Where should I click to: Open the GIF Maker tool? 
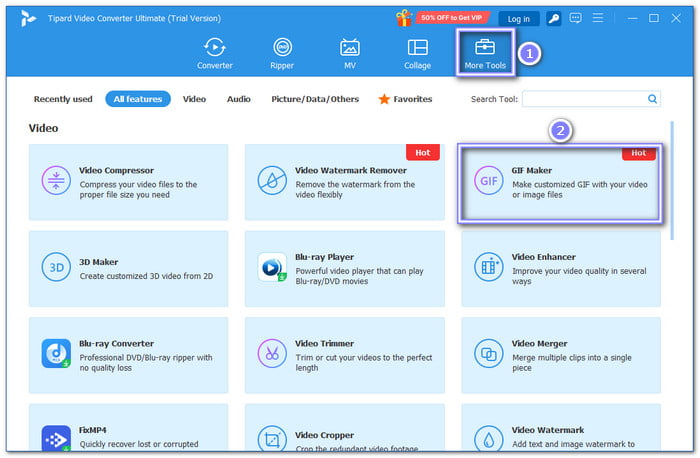(559, 182)
